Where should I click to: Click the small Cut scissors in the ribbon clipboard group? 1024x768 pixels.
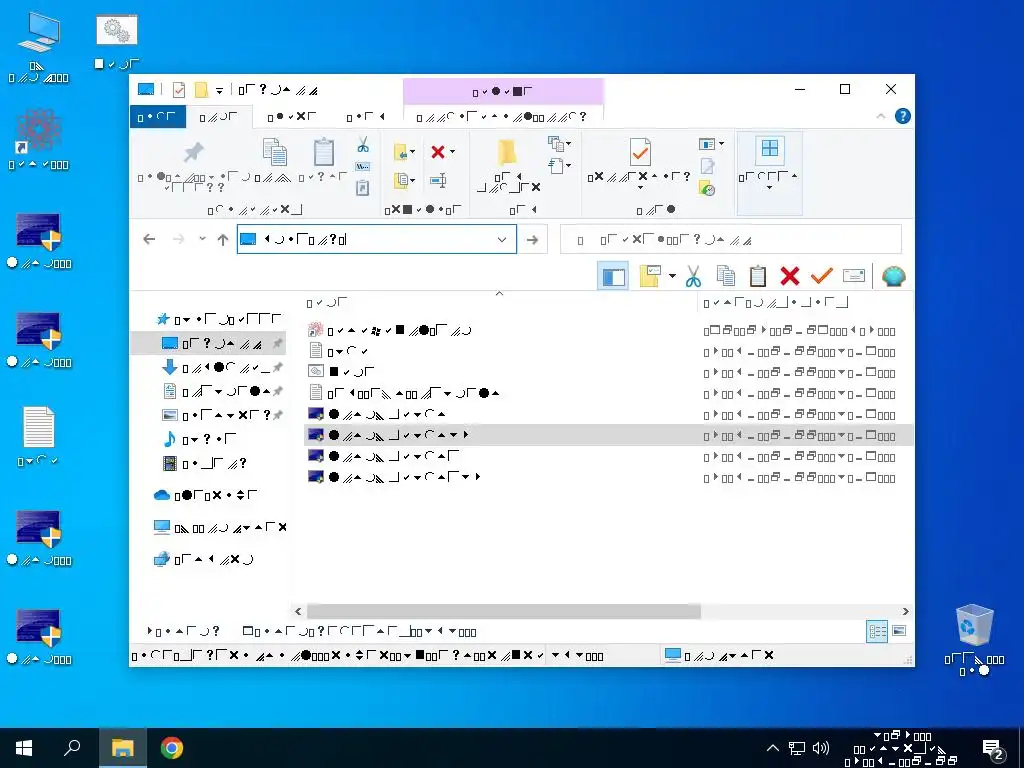point(363,144)
